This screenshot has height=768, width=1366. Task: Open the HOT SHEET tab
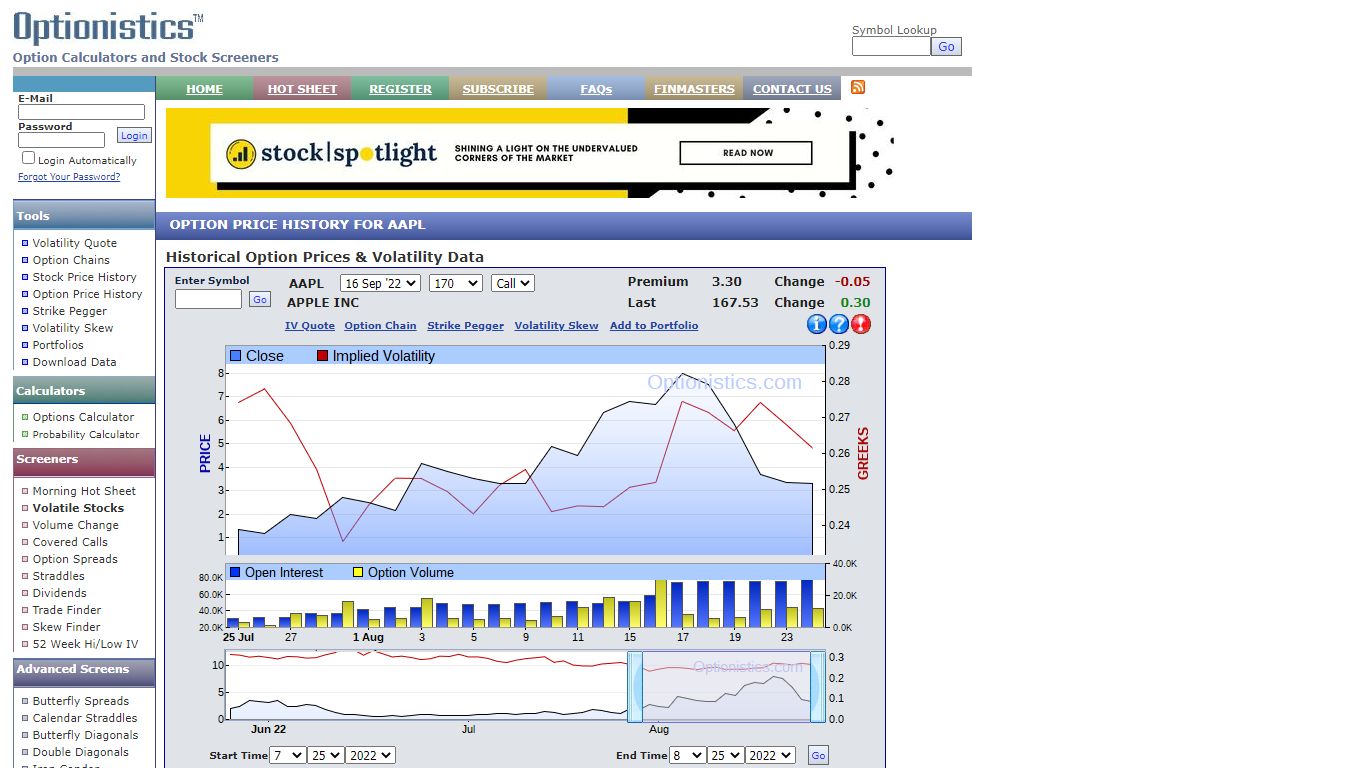[x=302, y=89]
